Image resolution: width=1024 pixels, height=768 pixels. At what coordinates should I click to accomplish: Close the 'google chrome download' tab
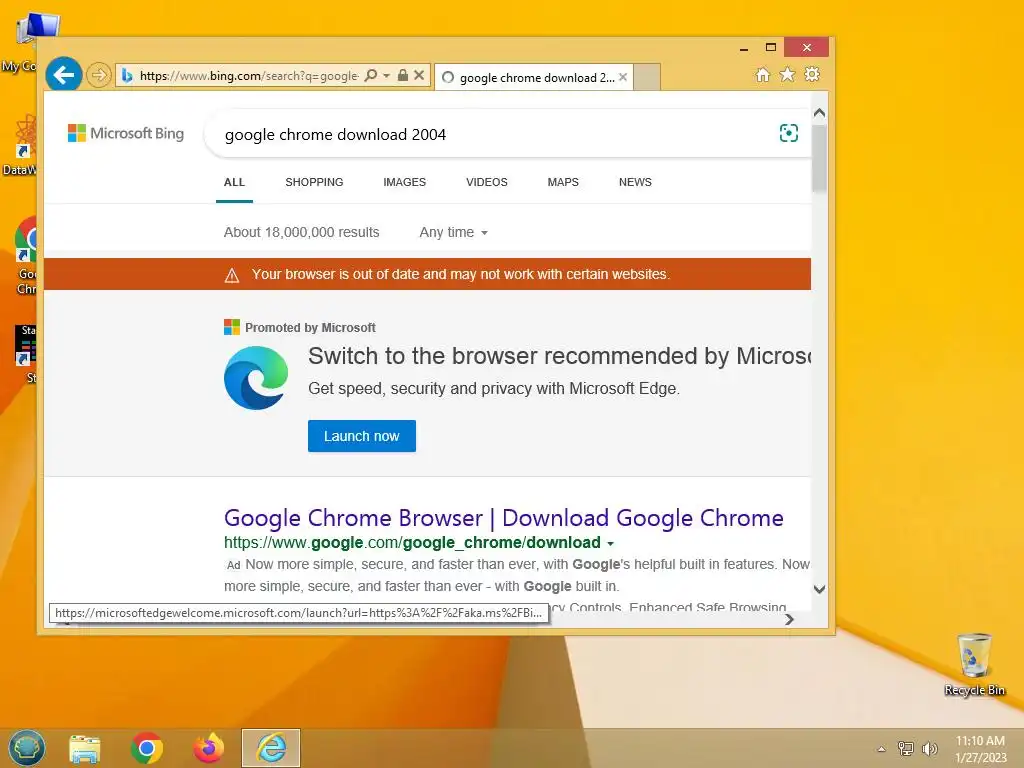click(x=623, y=77)
